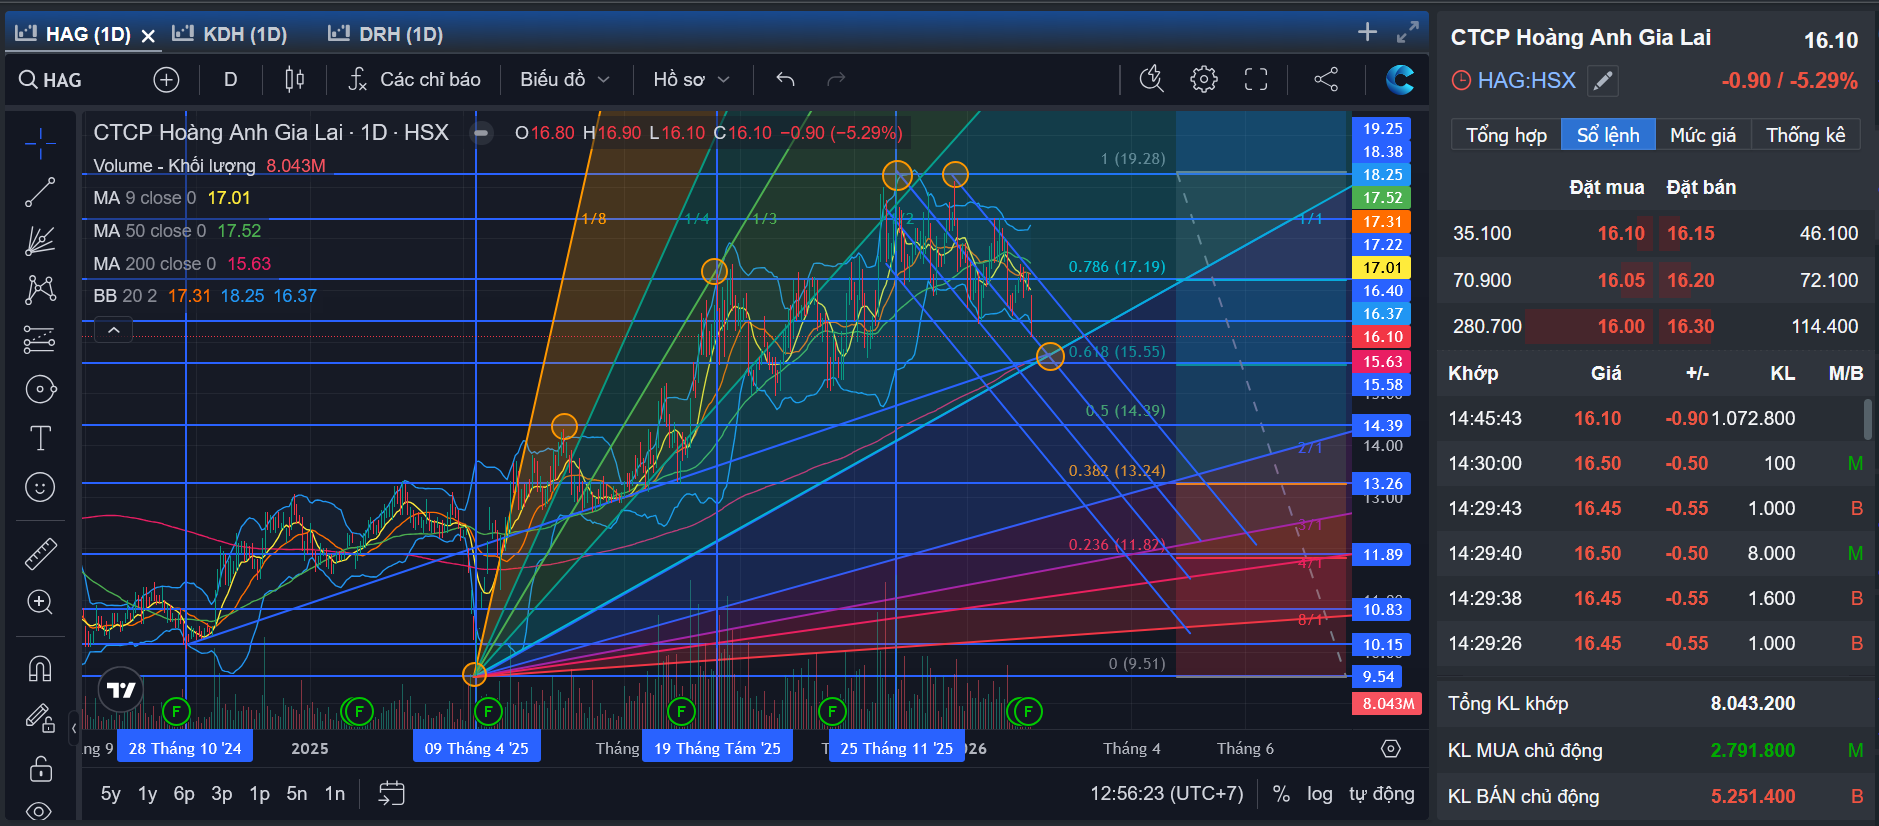Screen dimensions: 1879x826
Task: Open the go to date calendar
Action: point(391,793)
